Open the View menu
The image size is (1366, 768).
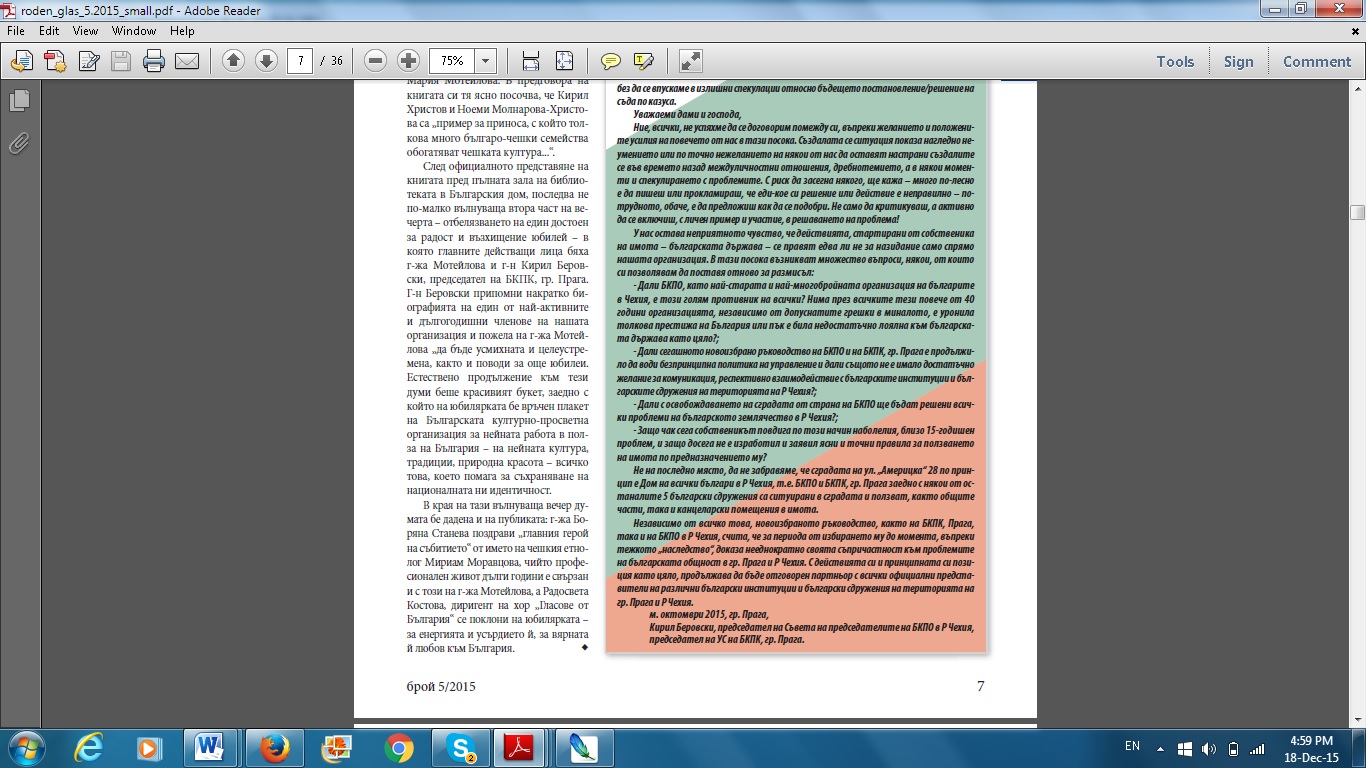click(86, 31)
